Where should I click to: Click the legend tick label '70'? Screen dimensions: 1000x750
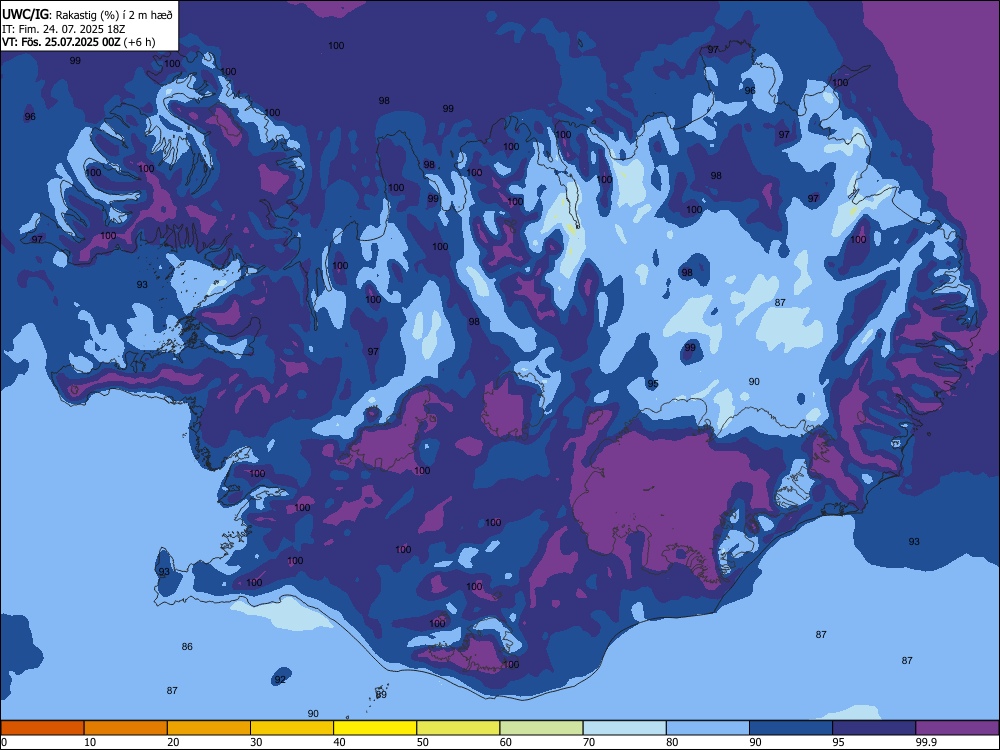click(589, 742)
